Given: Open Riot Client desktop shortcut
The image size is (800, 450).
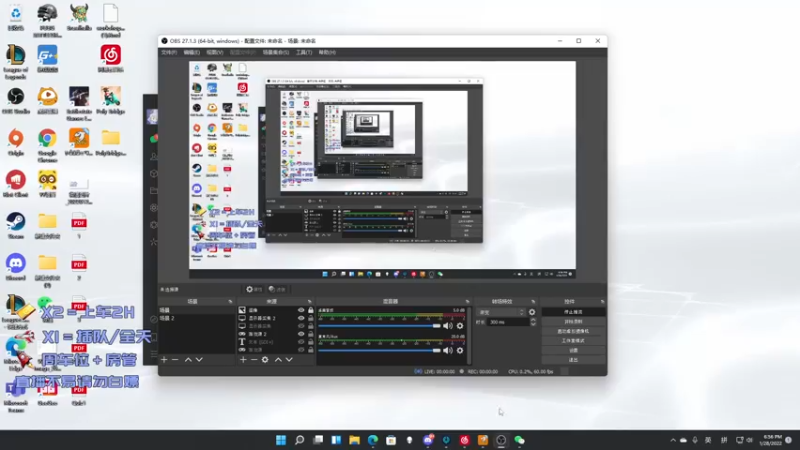Looking at the screenshot, I should [15, 184].
